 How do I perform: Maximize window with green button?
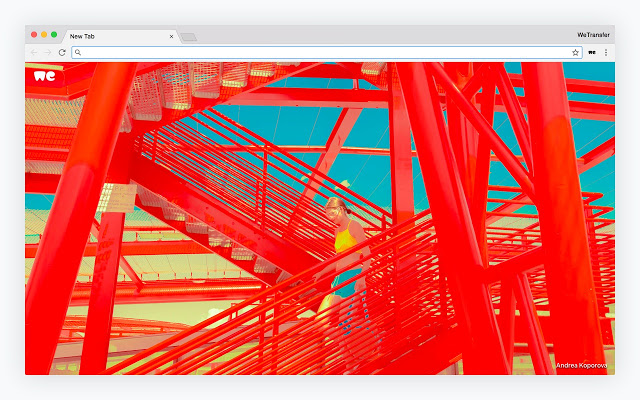click(x=54, y=35)
